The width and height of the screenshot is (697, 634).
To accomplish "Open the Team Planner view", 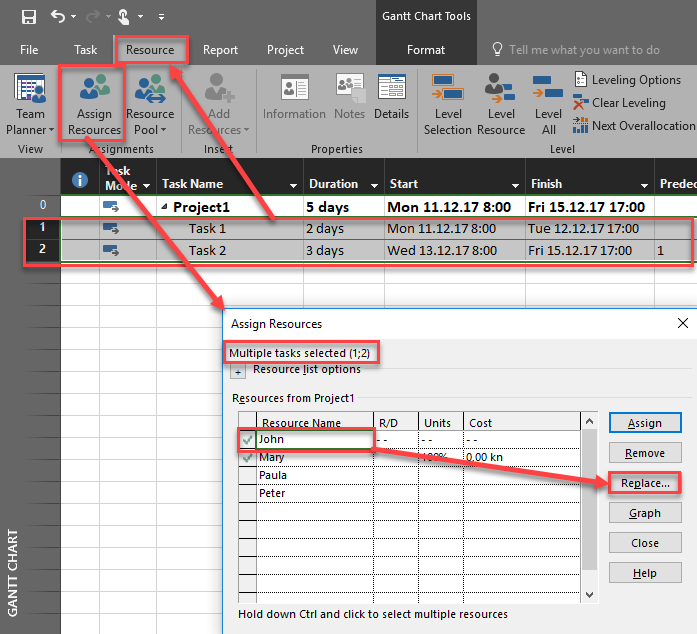I will (x=30, y=105).
